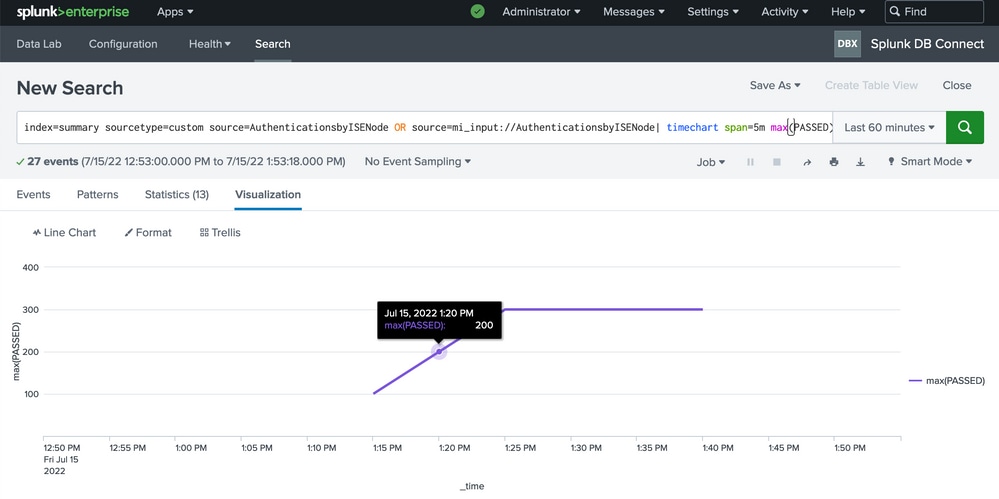Change time range Last 60 minutes
999x499 pixels.
tap(889, 127)
